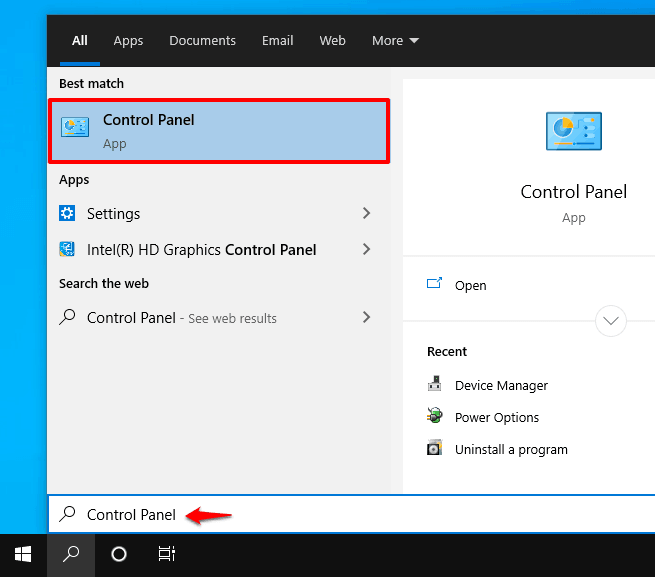The image size is (655, 577).
Task: Click the Power Options icon in Recent
Action: point(434,416)
